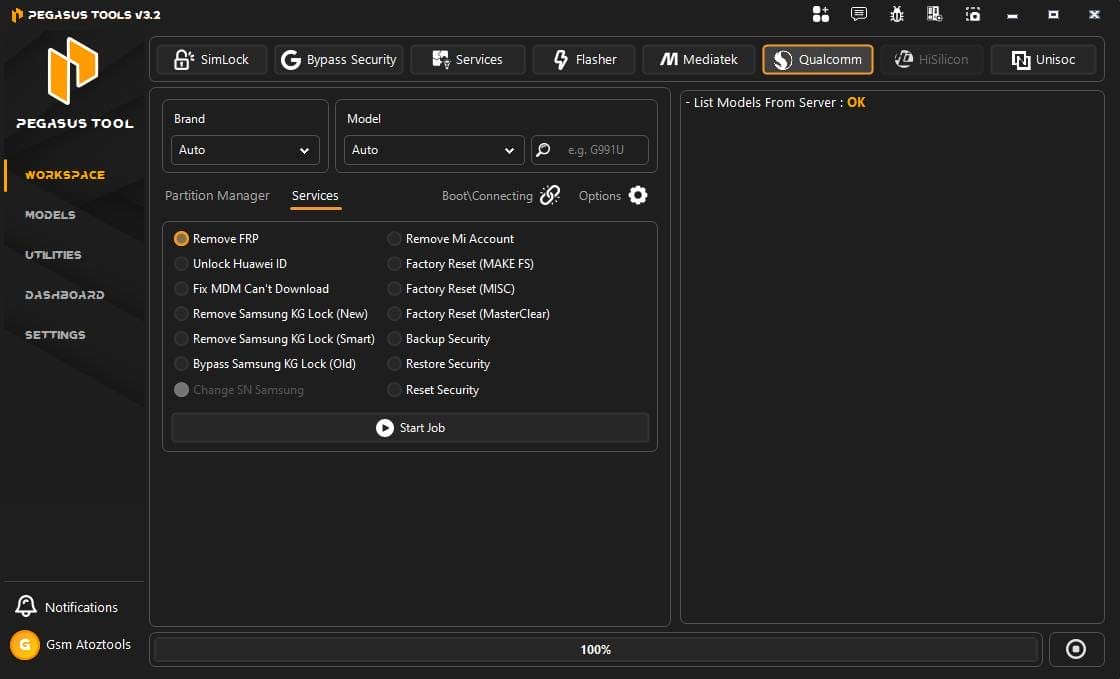
Task: Click the add-apps grid icon in title bar
Action: [x=821, y=14]
